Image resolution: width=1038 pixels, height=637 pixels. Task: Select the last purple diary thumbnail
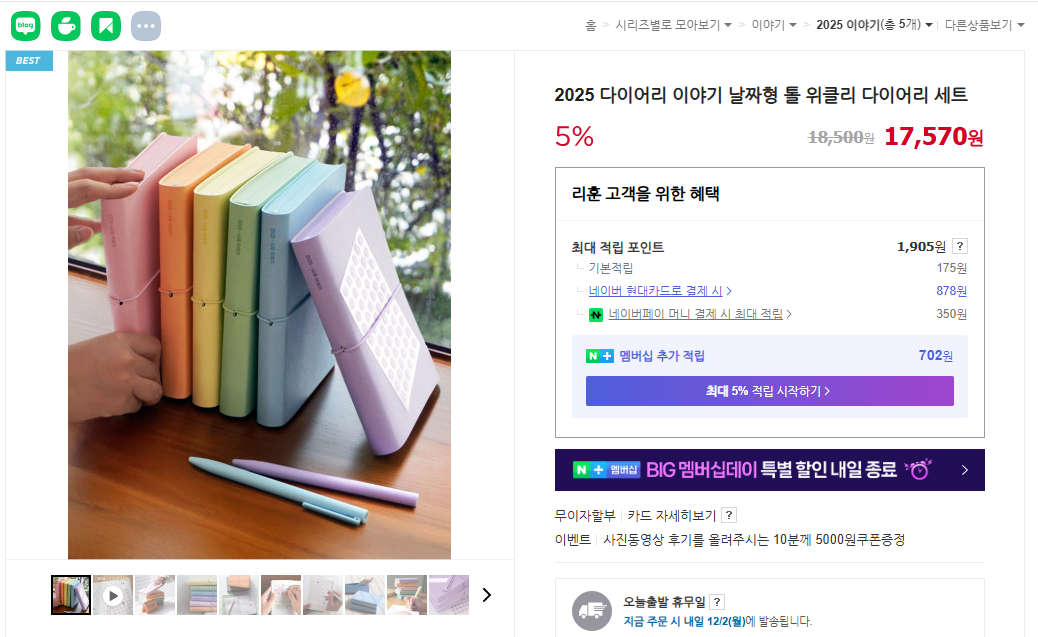click(449, 595)
